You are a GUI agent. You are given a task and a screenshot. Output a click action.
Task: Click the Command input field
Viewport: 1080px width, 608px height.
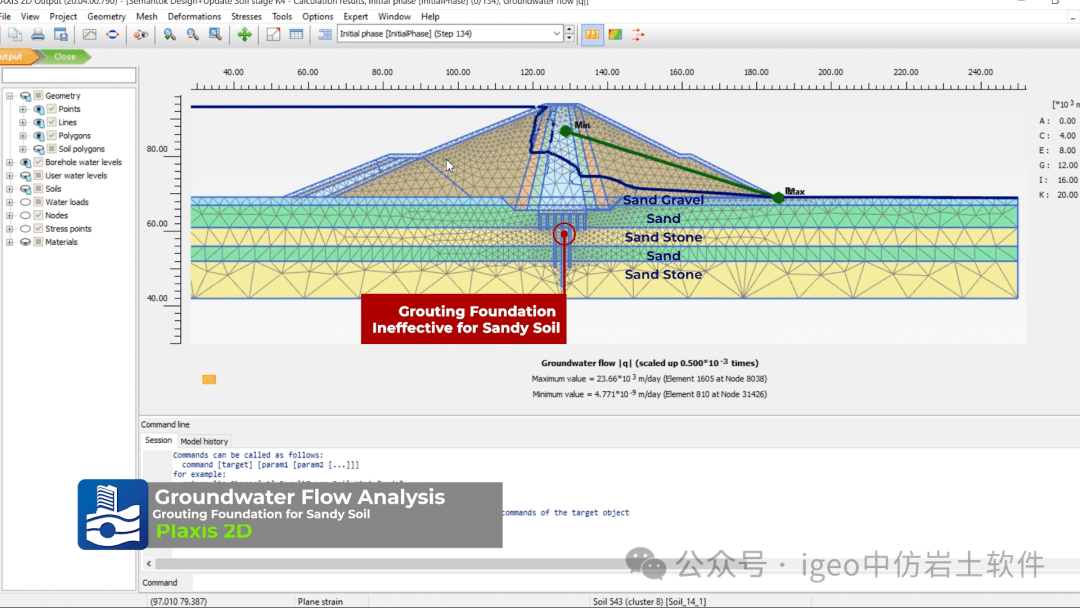click(600, 582)
